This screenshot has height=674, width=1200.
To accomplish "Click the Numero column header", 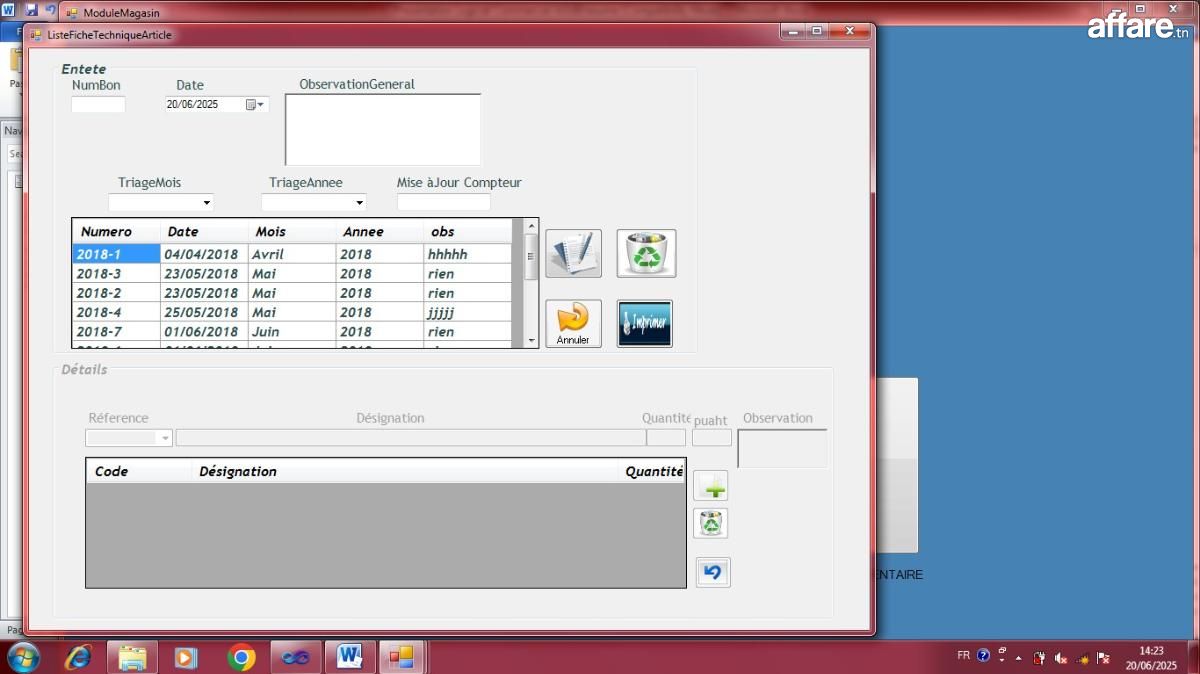I will click(116, 231).
